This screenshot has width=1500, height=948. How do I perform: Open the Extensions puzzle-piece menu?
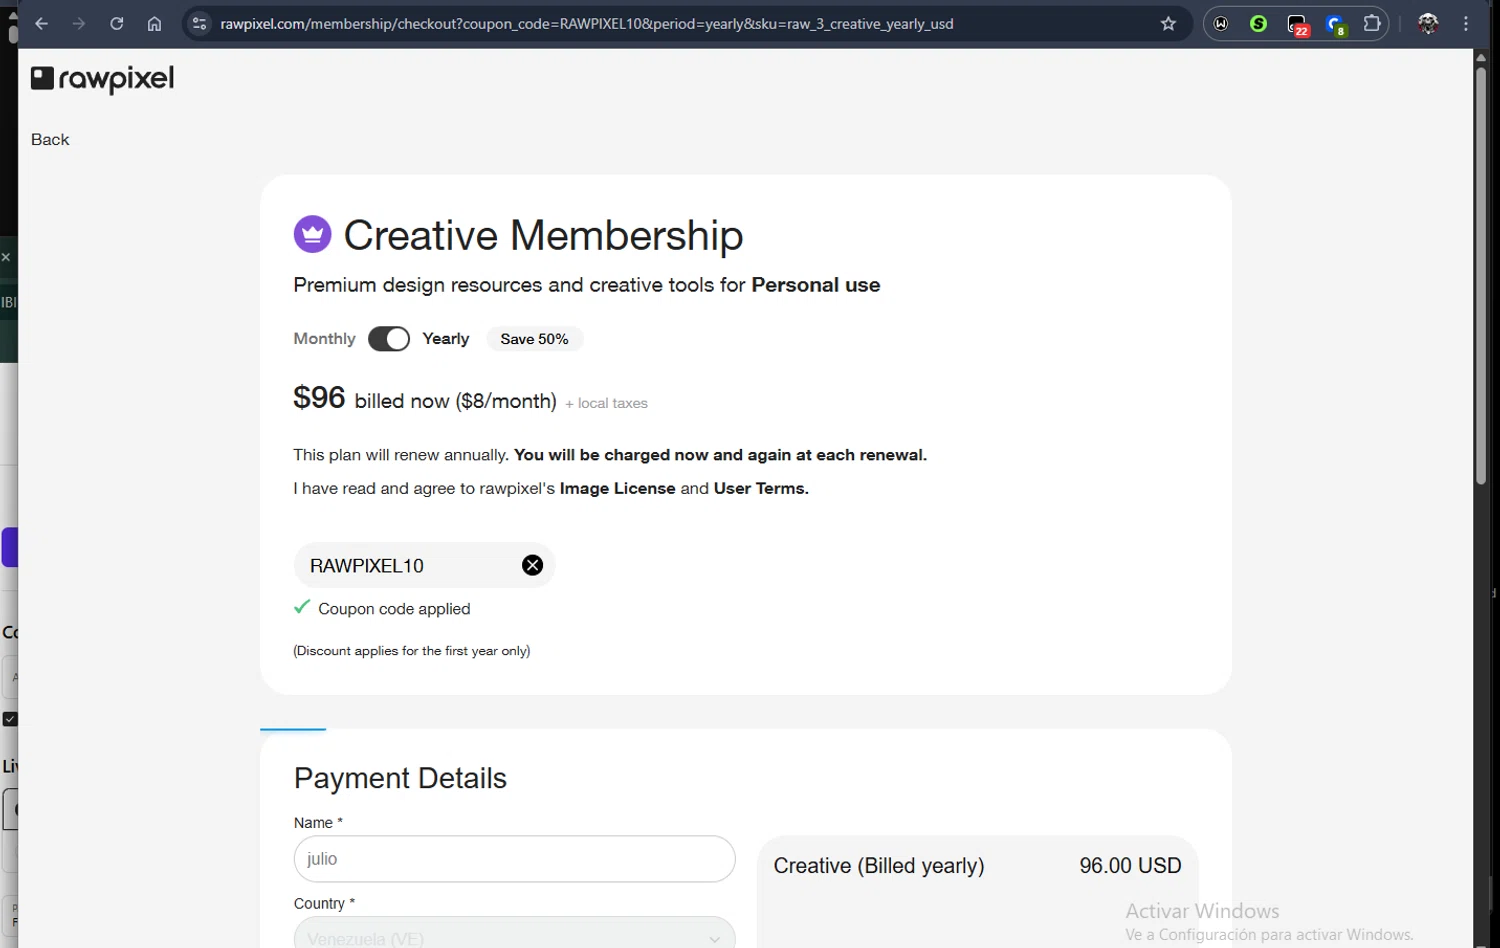[1372, 23]
